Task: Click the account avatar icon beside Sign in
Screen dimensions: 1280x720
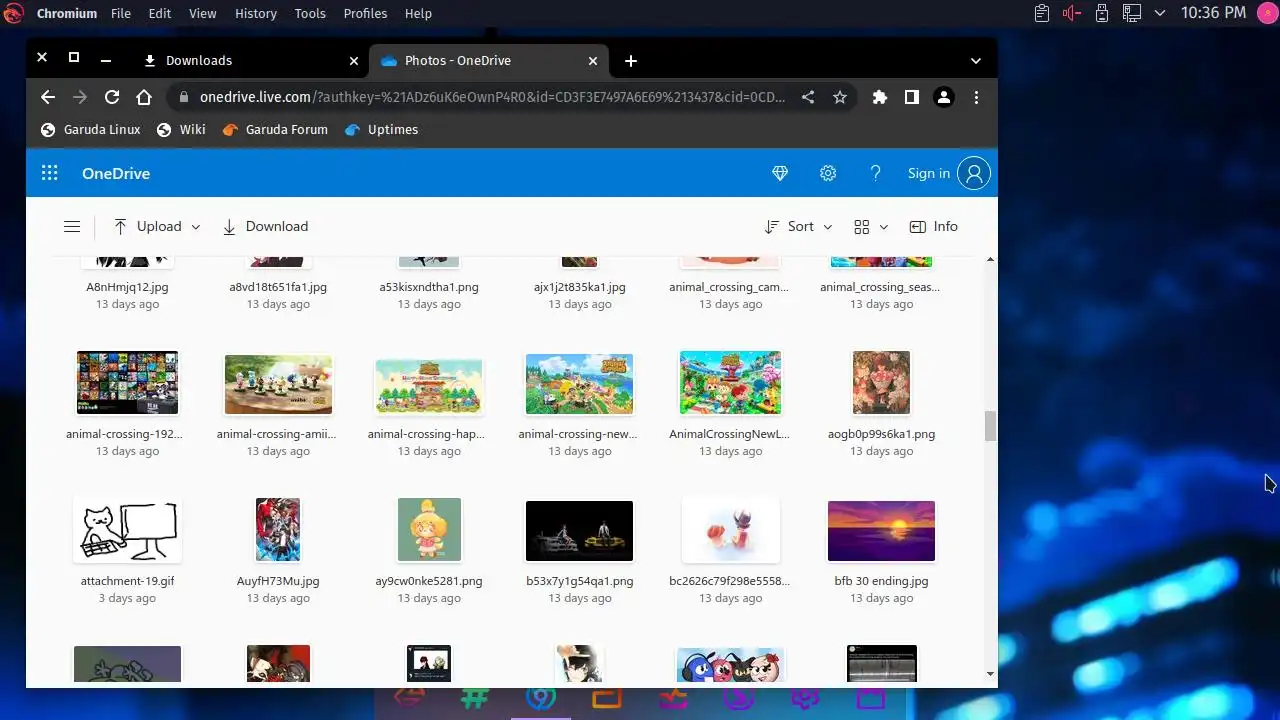Action: pos(974,173)
